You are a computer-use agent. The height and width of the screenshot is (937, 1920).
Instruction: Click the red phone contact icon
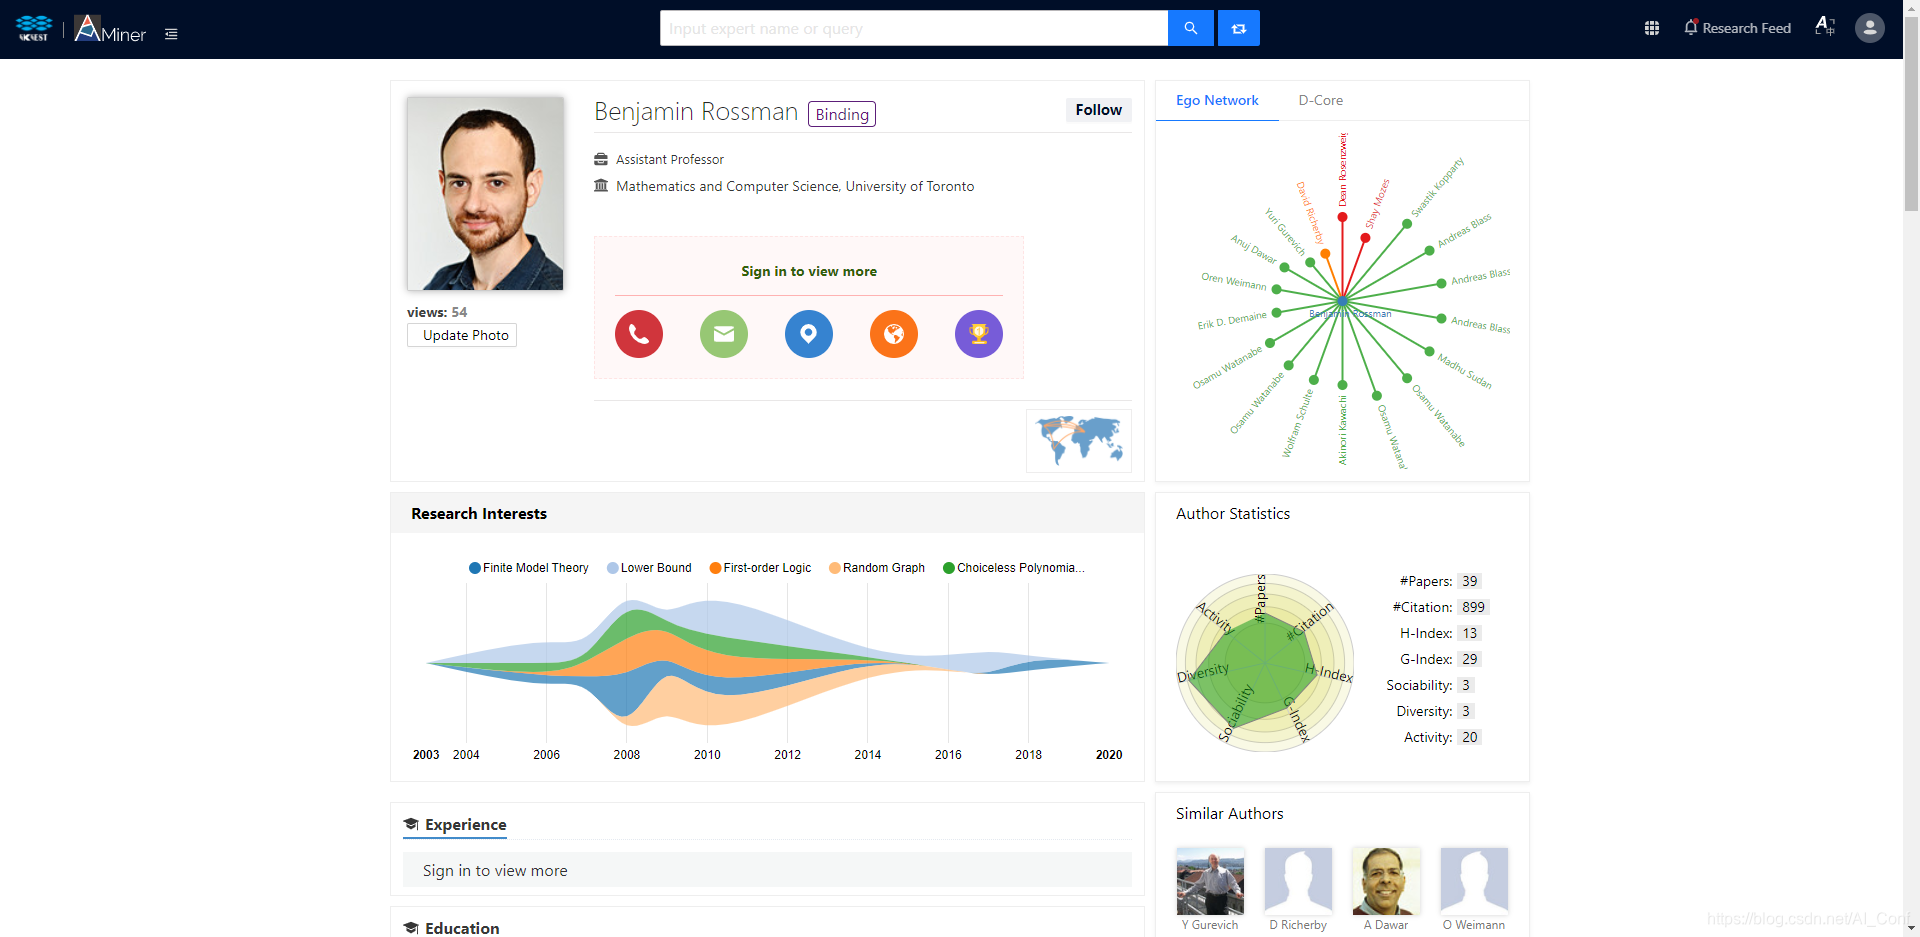pos(639,334)
